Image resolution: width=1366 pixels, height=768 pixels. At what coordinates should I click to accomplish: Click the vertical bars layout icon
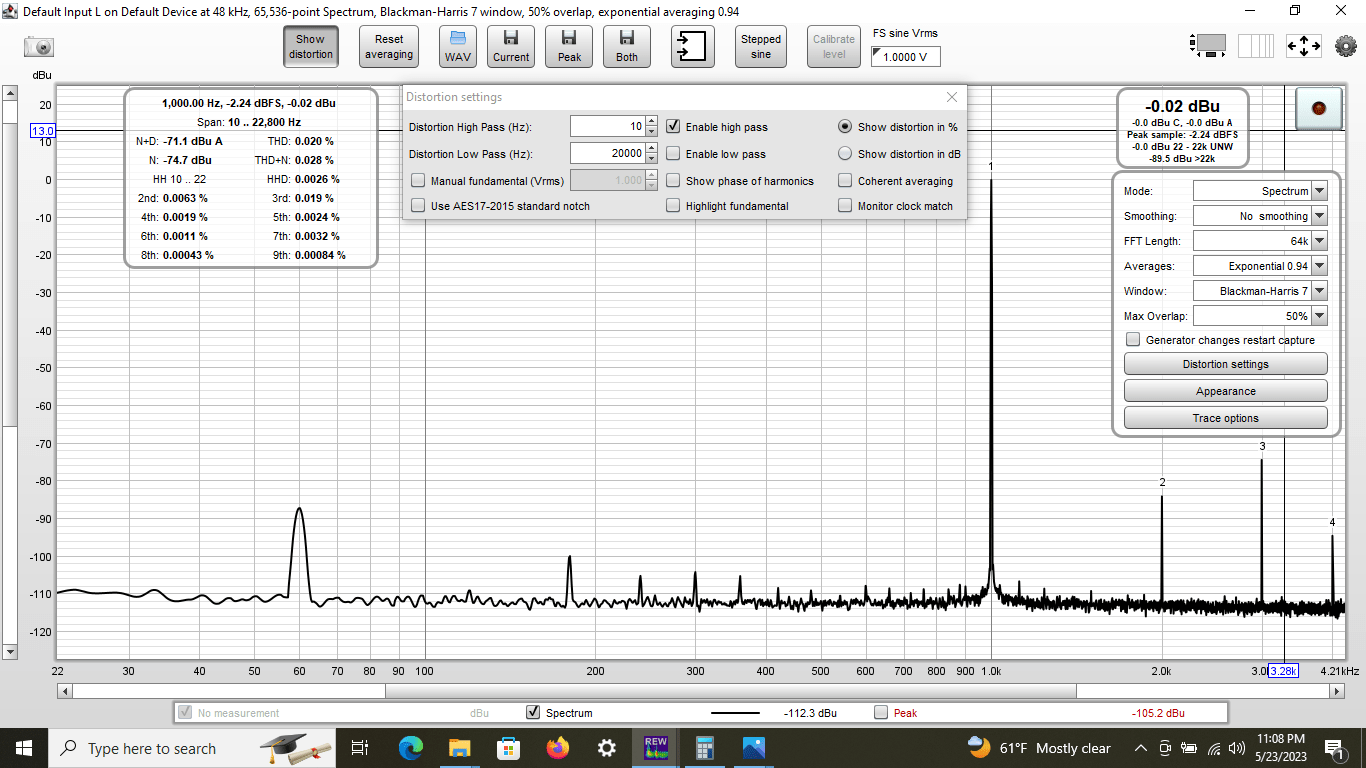pos(1256,46)
